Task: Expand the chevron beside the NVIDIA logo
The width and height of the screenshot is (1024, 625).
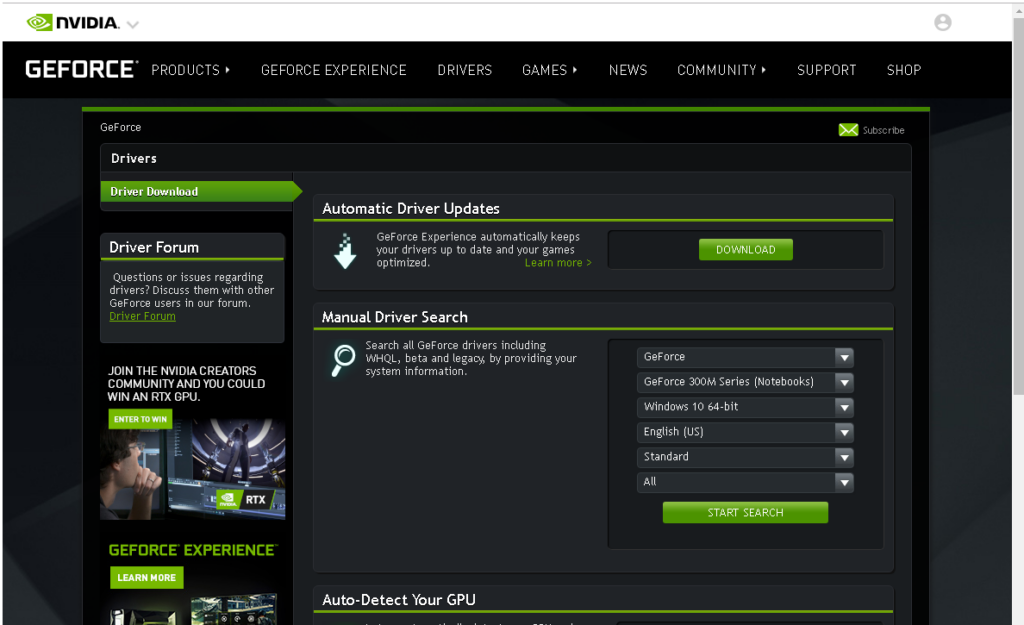Action: [x=133, y=25]
